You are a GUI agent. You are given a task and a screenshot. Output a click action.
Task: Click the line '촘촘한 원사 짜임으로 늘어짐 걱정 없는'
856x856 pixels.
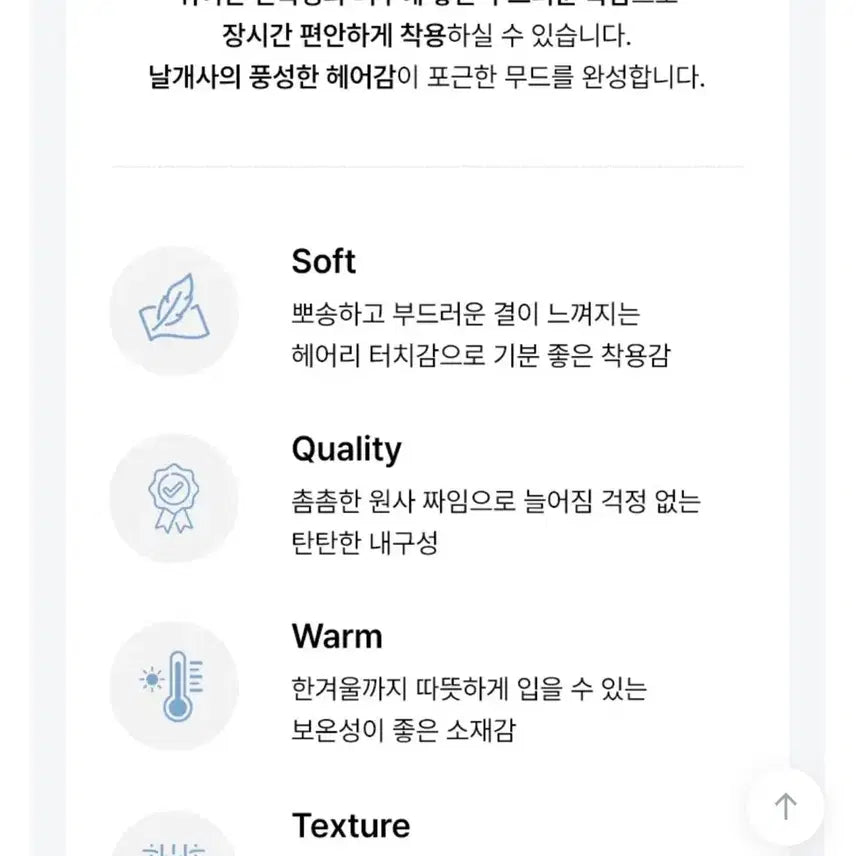pyautogui.click(x=495, y=501)
